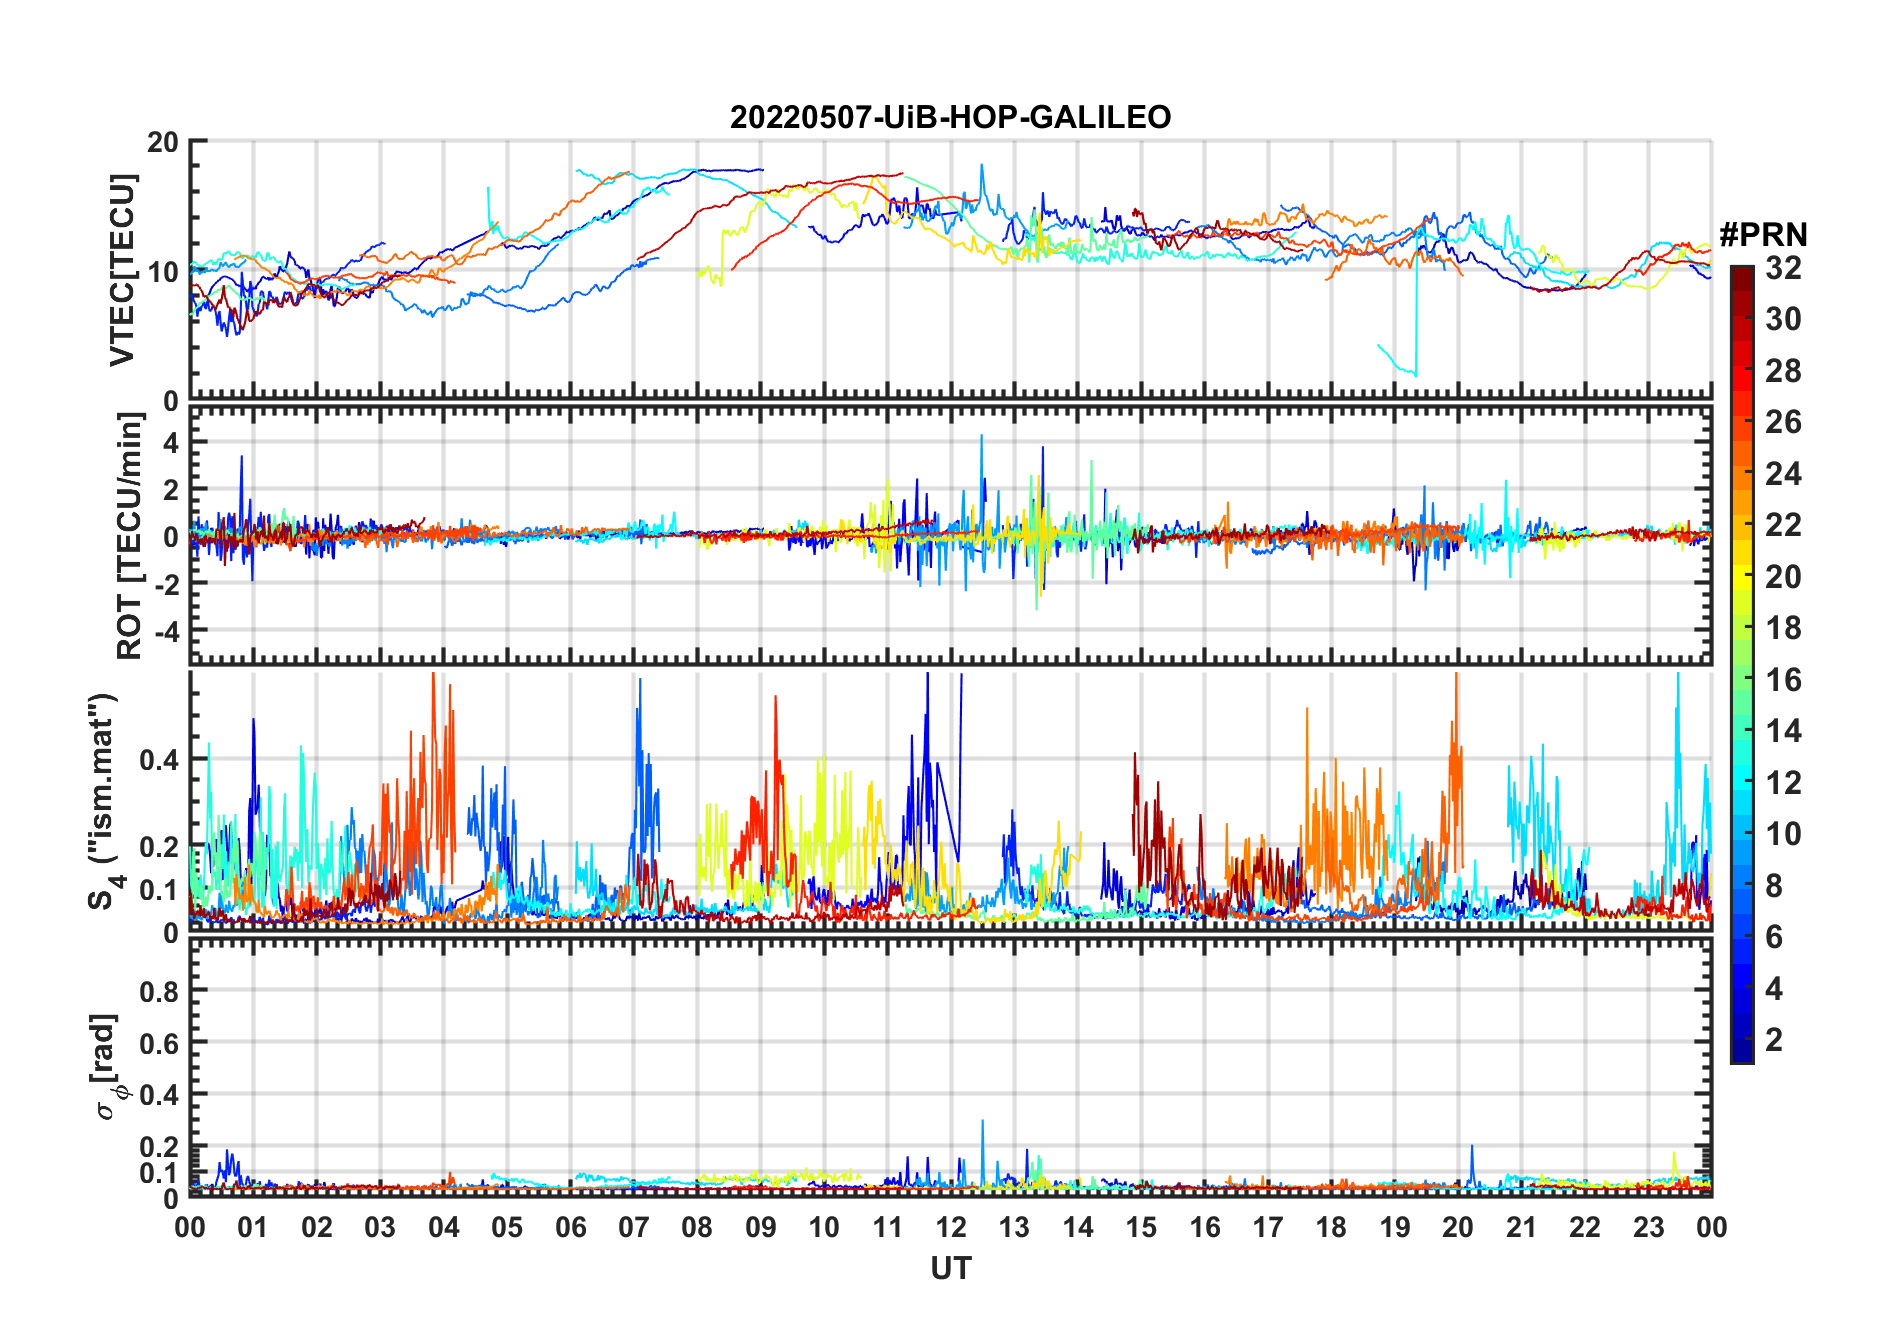Select the S4 ("ism.mat") axis label
The image size is (1902, 1330).
point(104,802)
